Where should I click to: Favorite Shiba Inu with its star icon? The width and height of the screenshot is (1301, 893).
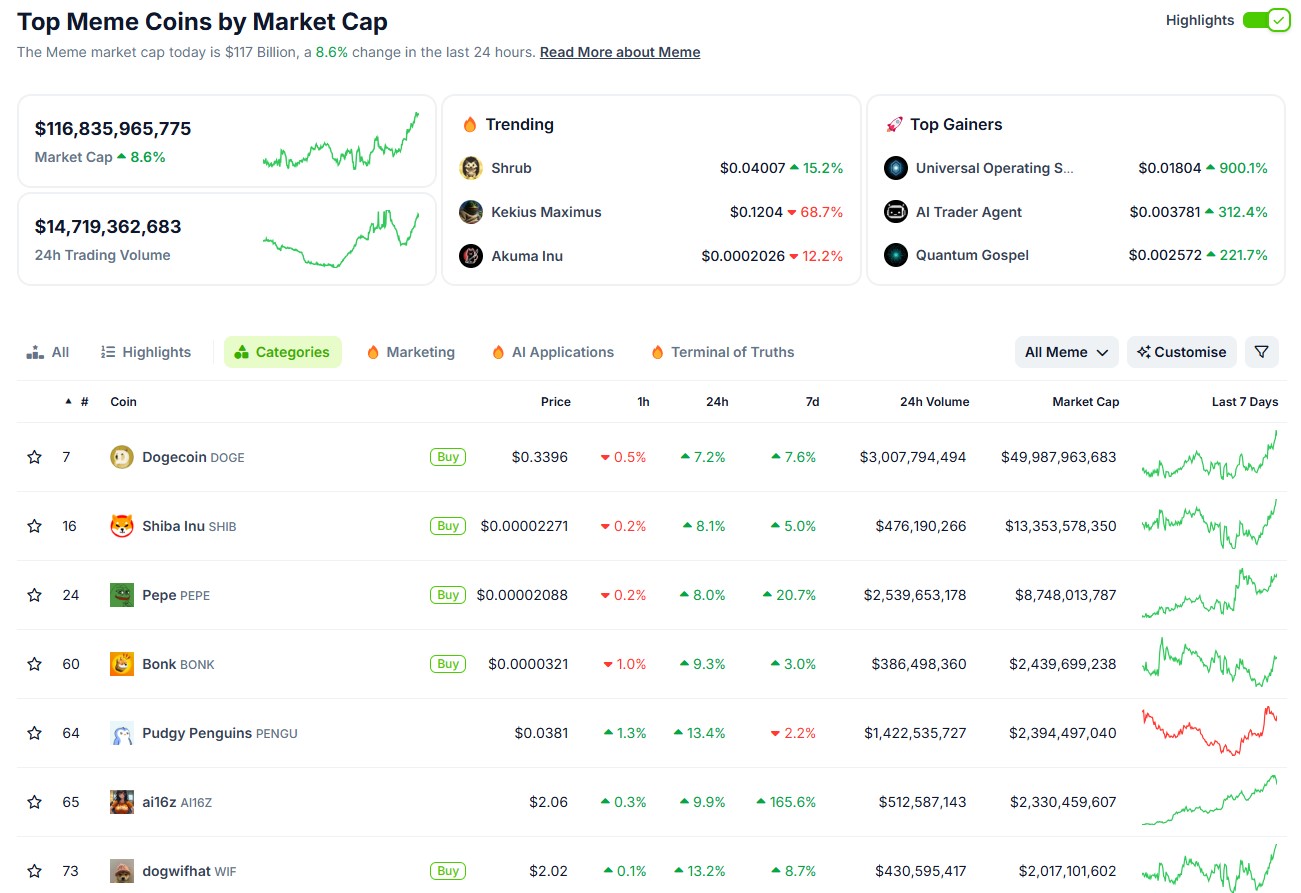(x=35, y=526)
